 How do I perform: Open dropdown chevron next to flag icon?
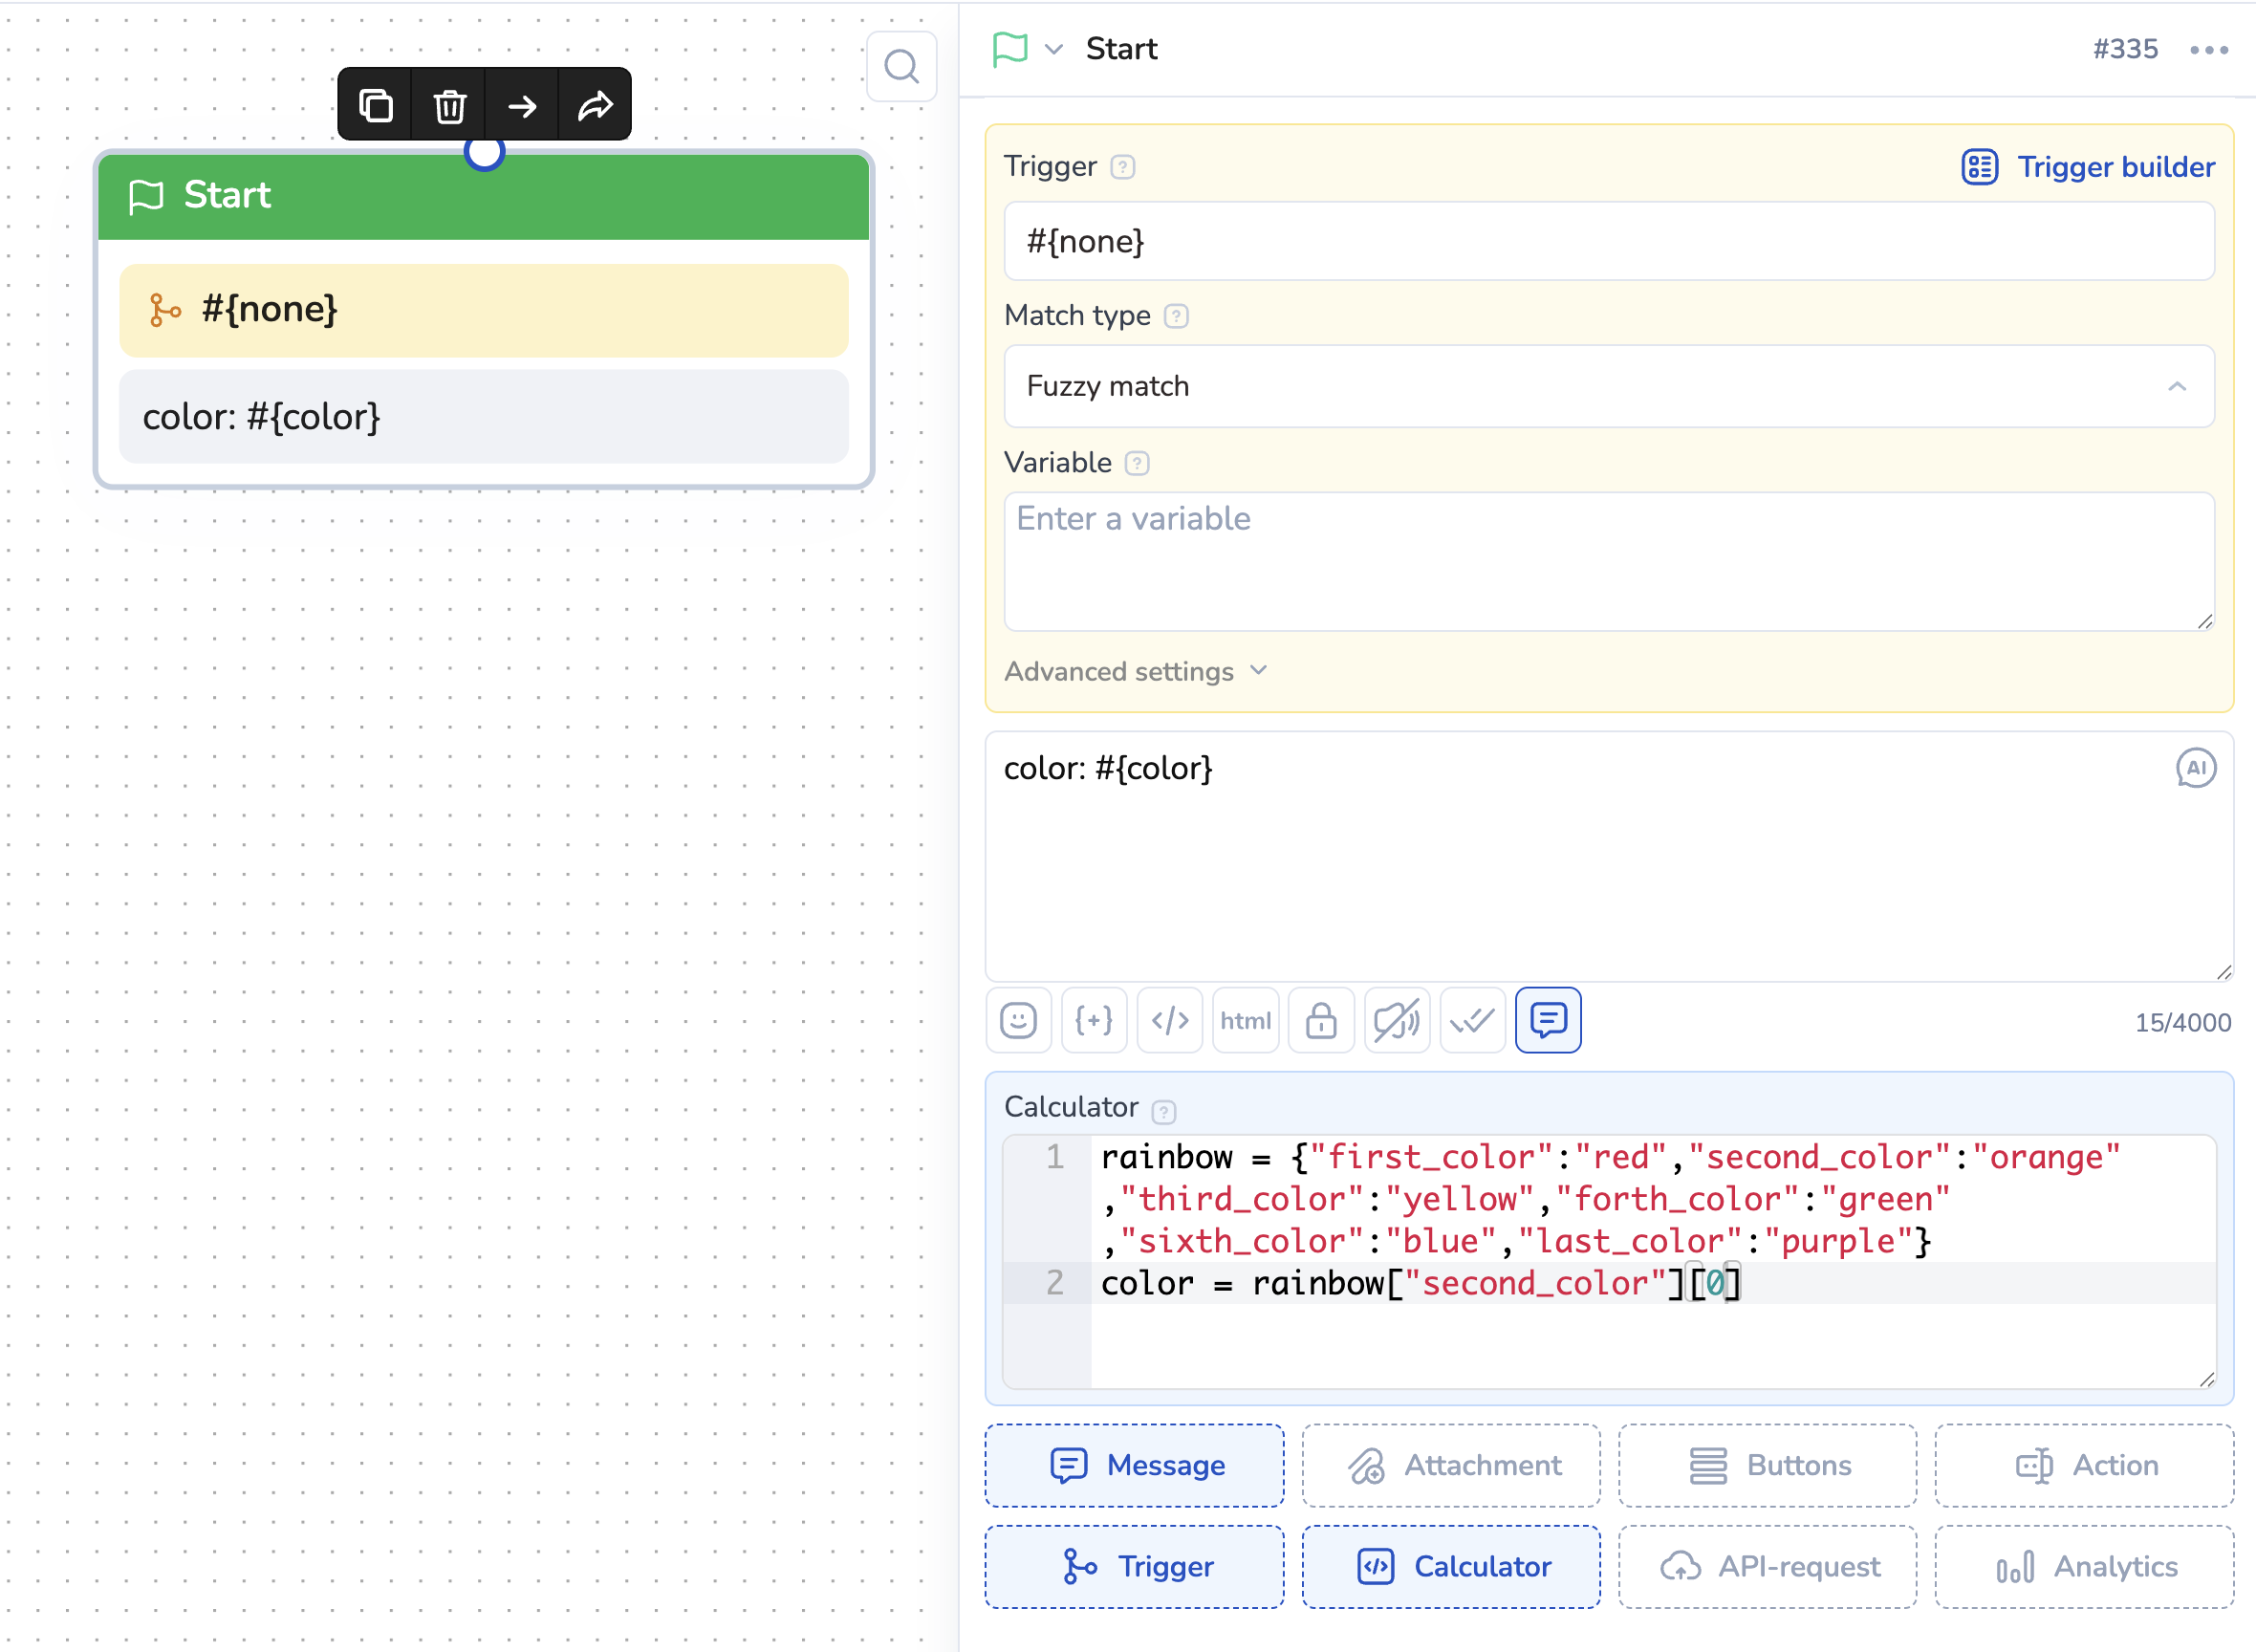[1053, 49]
